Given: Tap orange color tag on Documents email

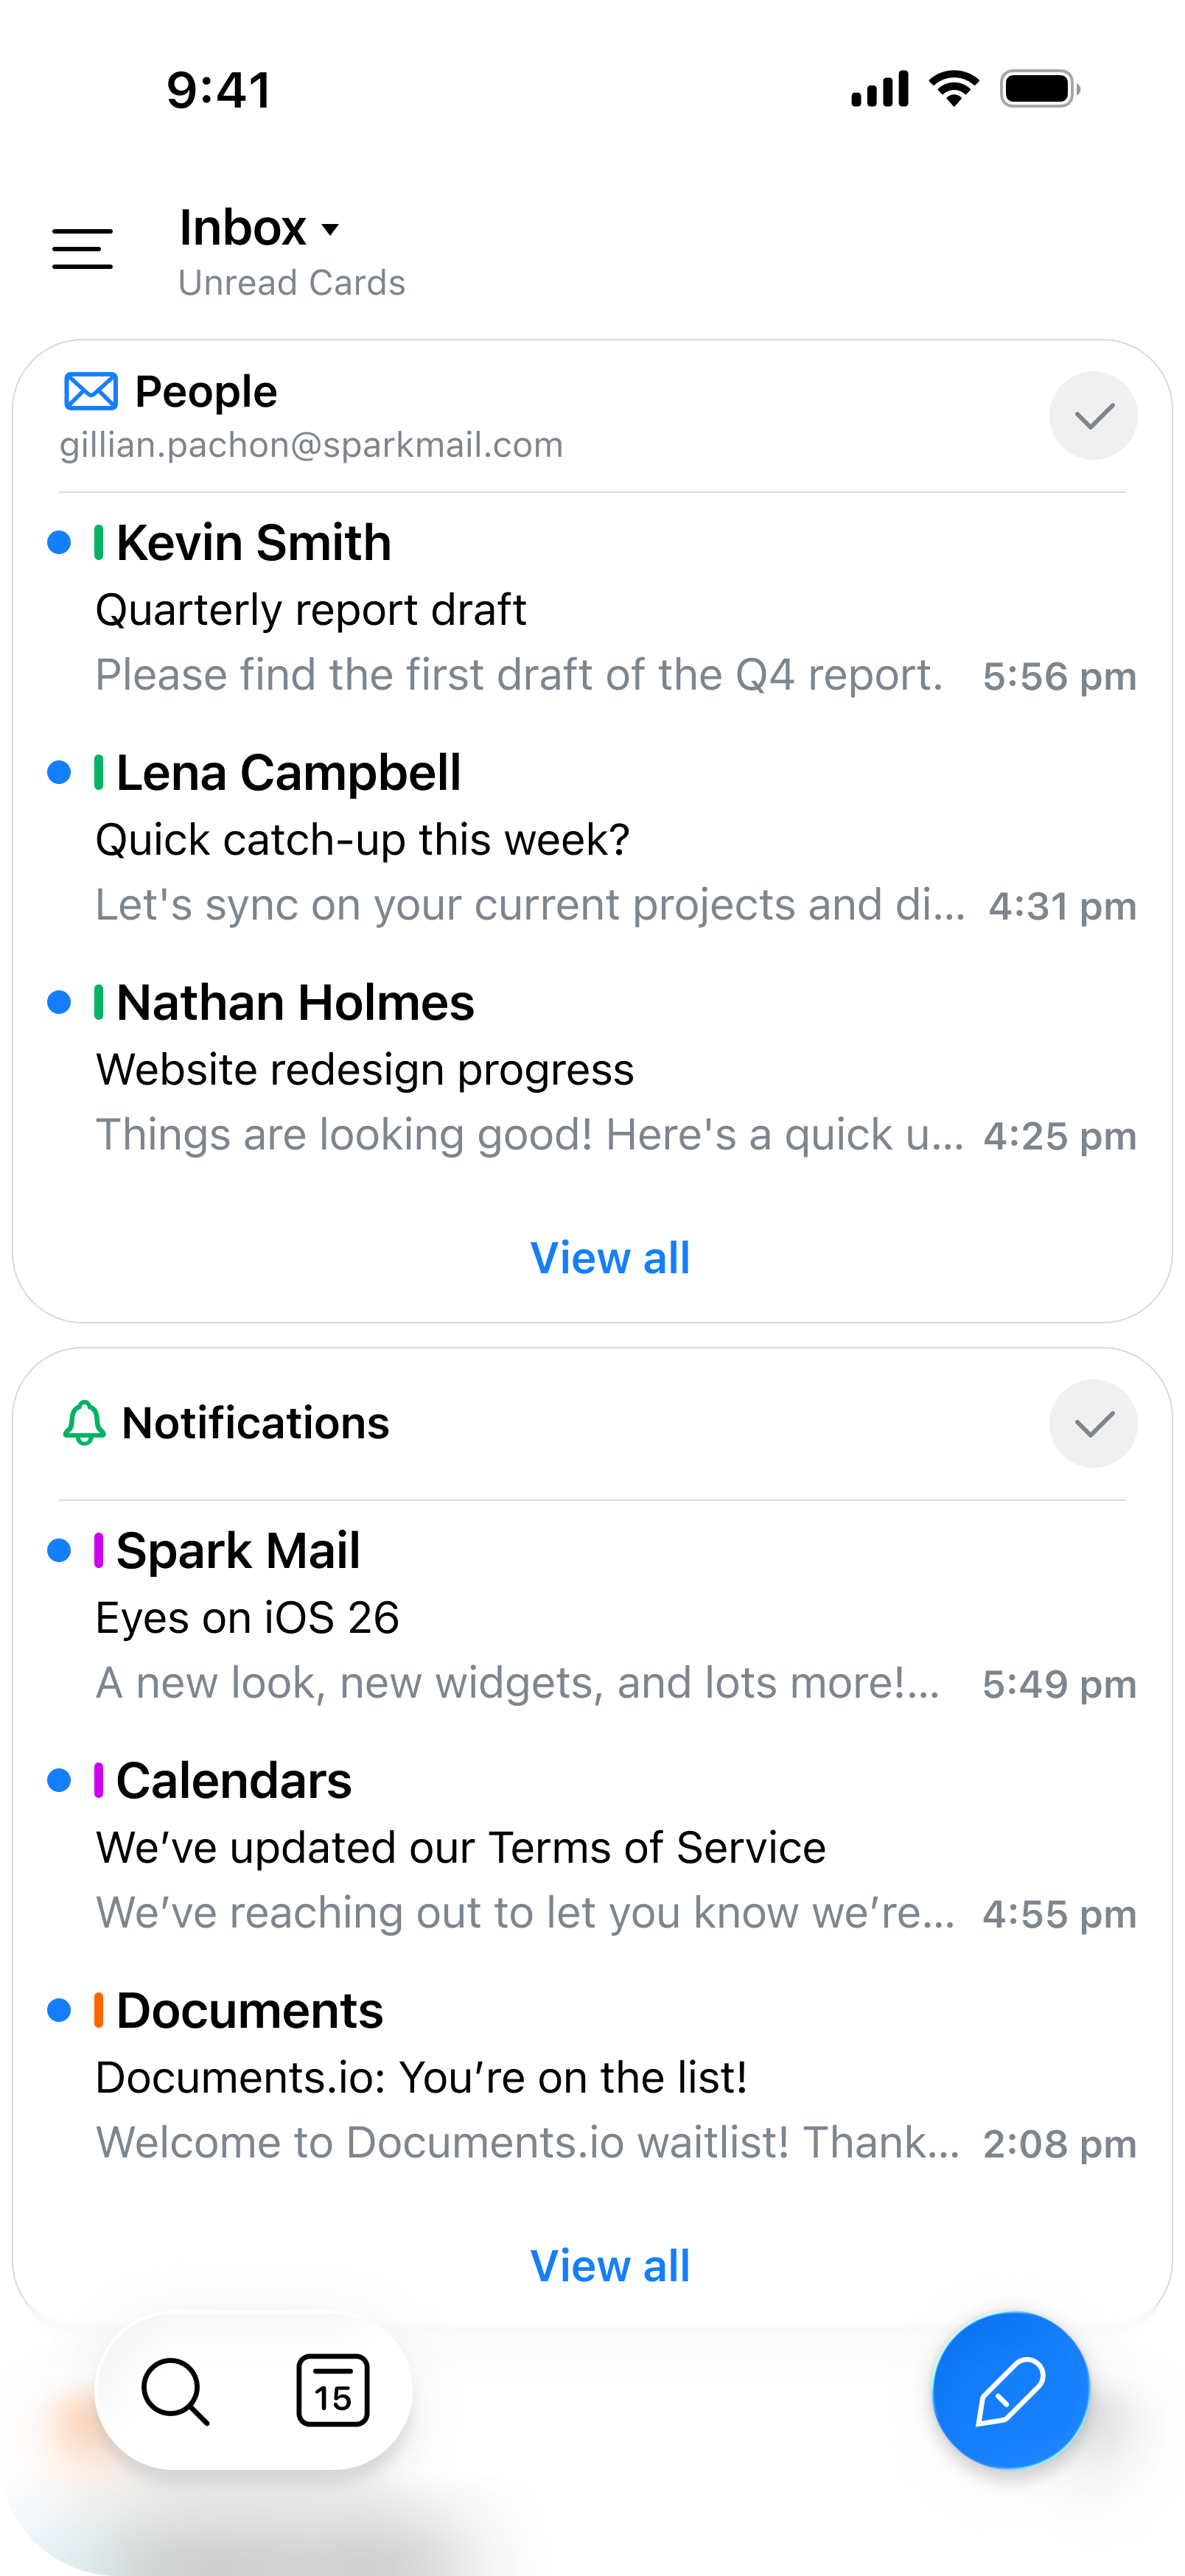Looking at the screenshot, I should (x=99, y=2010).
